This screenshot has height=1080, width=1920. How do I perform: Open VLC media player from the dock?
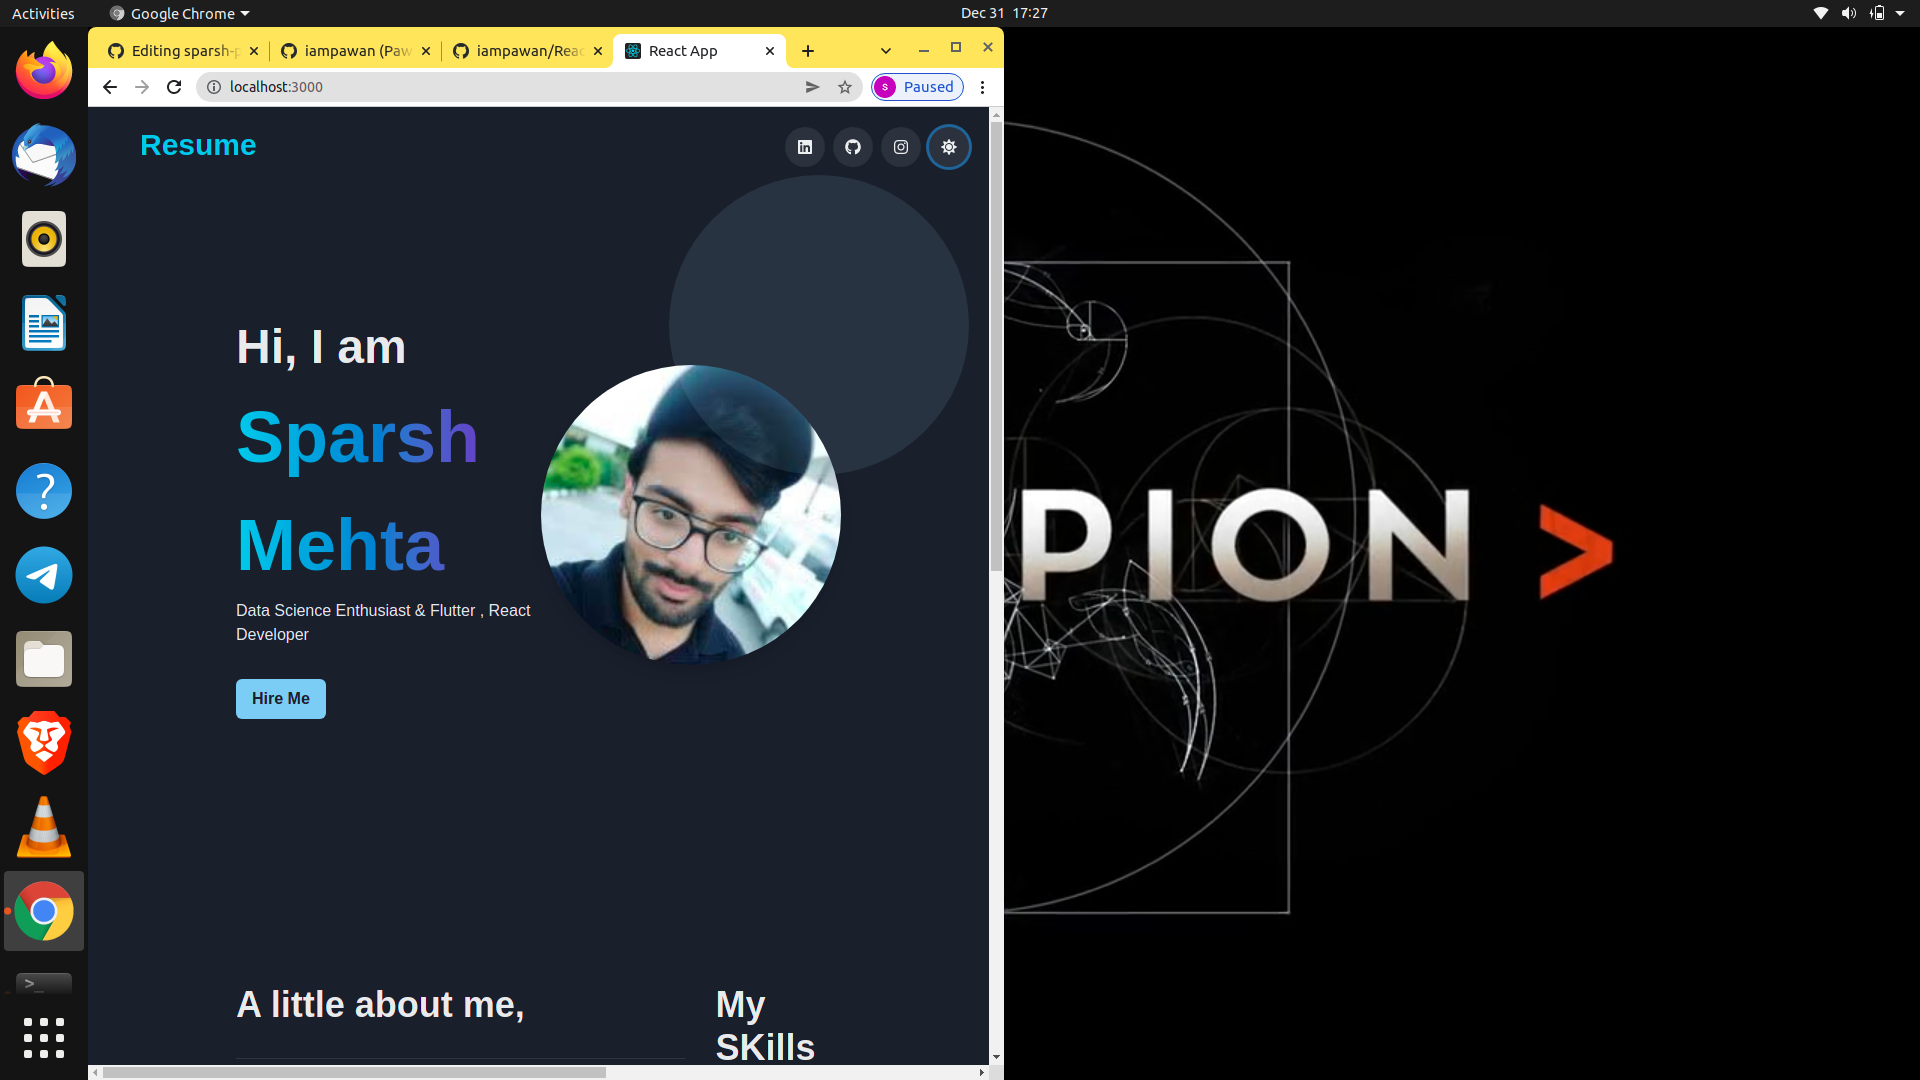[x=43, y=827]
